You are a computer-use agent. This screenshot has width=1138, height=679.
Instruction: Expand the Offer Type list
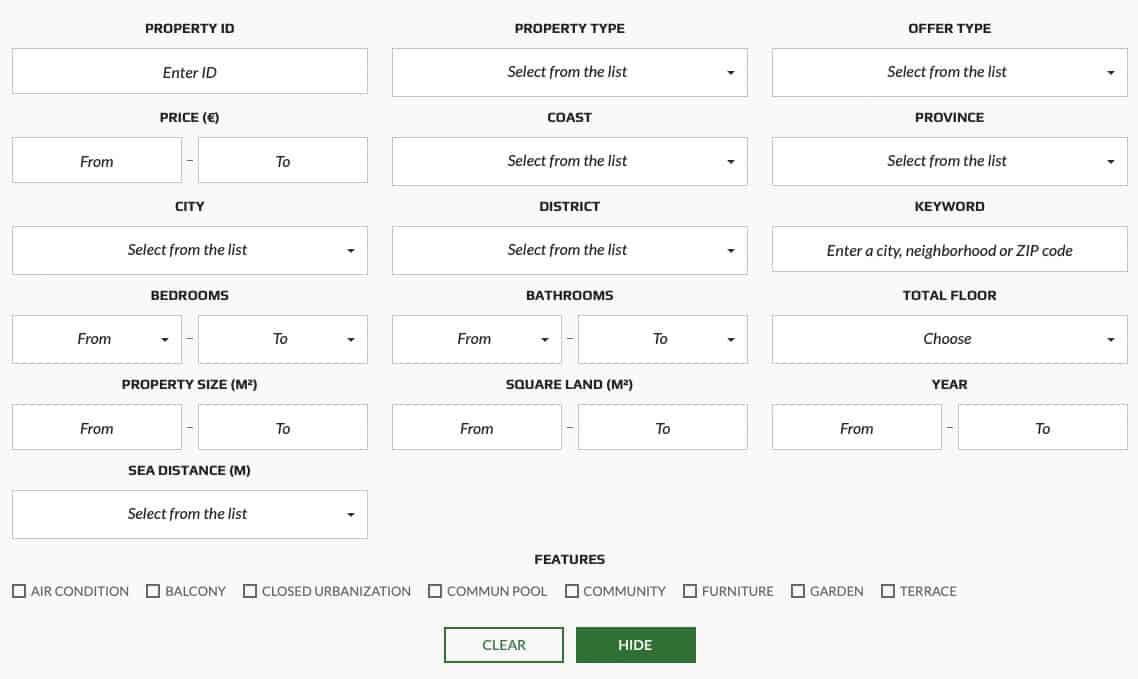(949, 73)
